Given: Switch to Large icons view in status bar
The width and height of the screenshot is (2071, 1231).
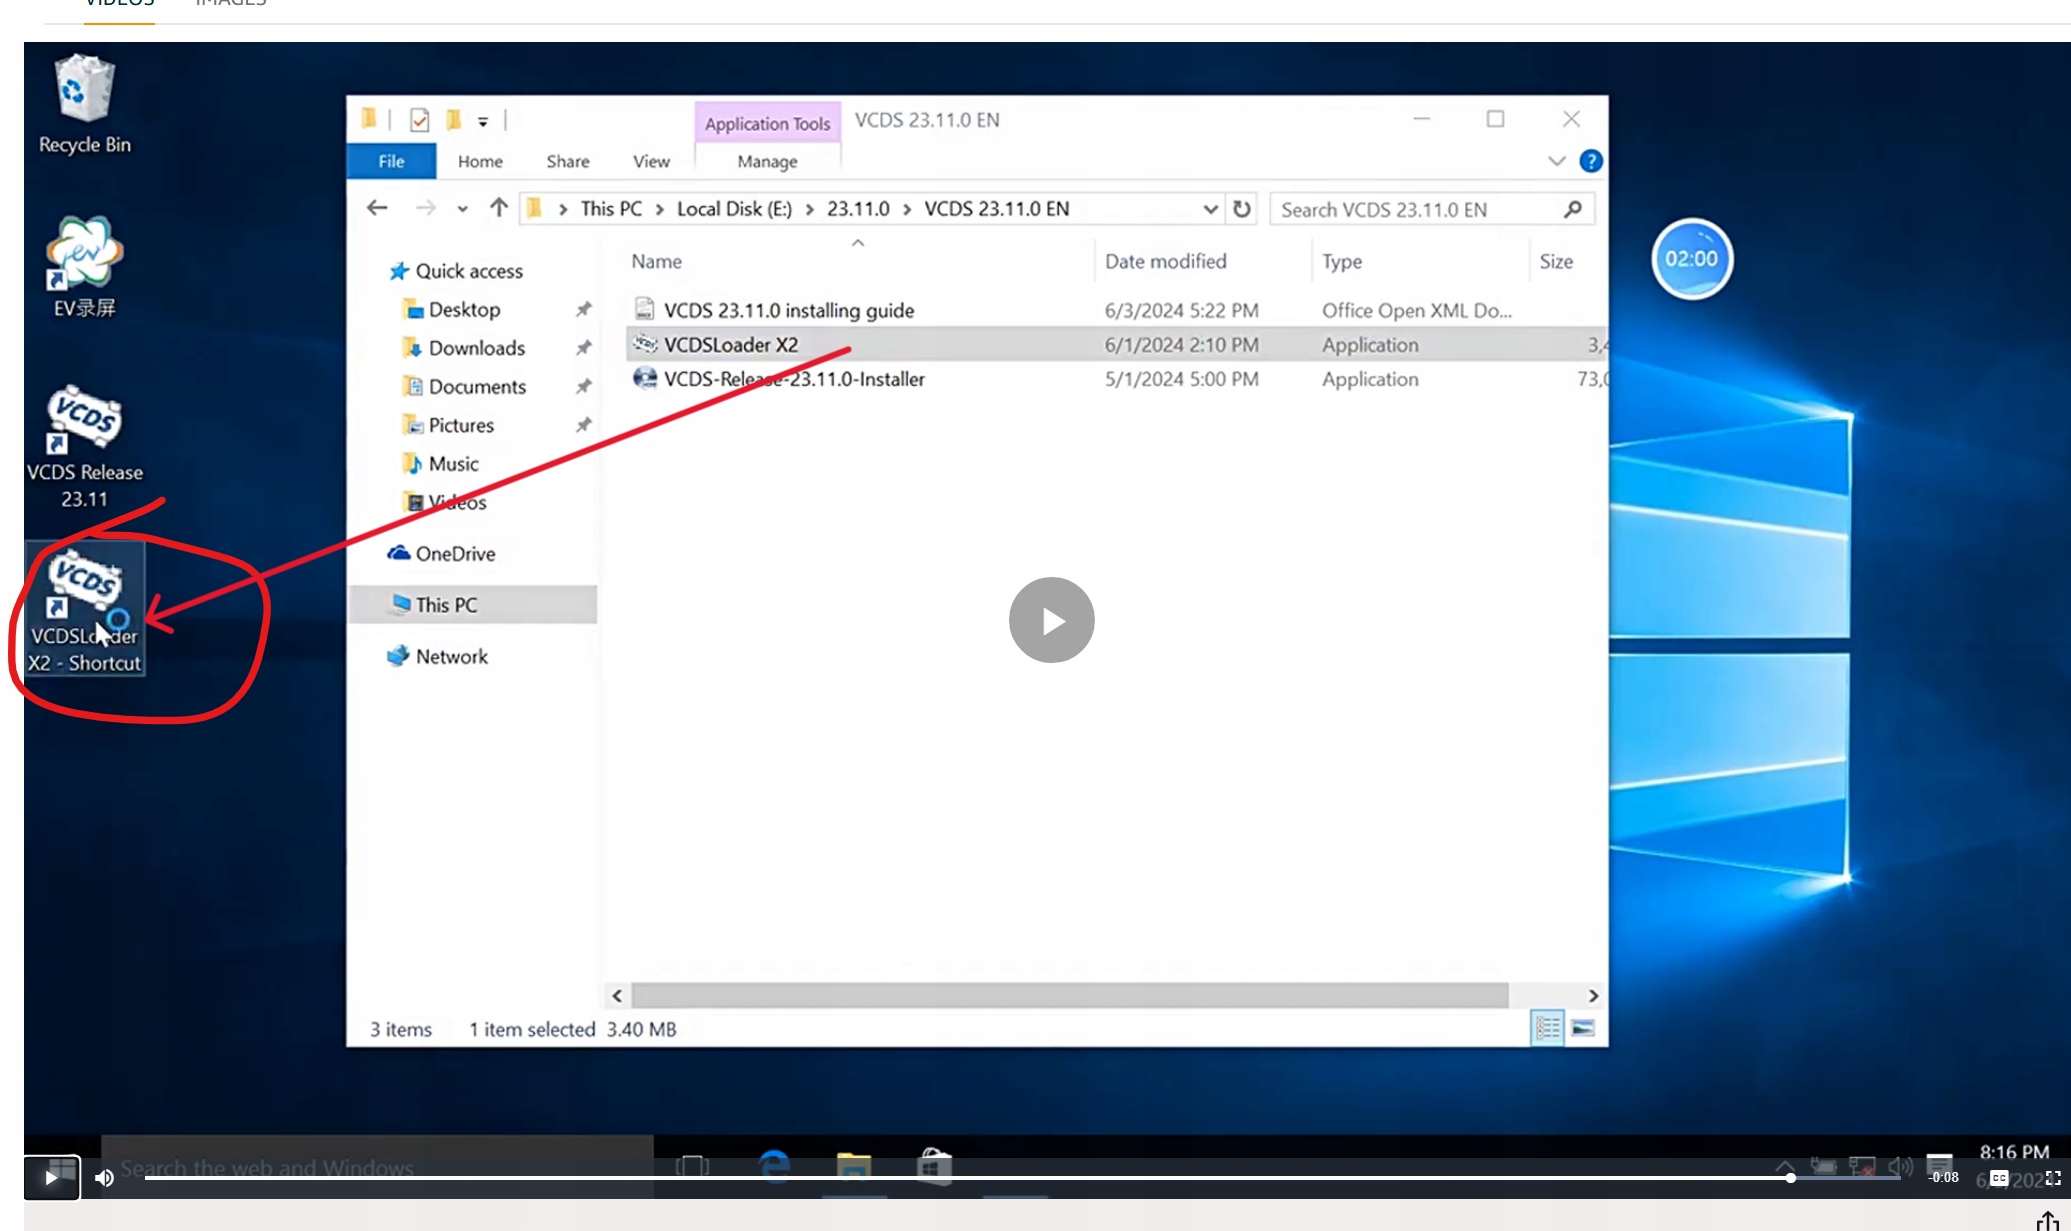Looking at the screenshot, I should [x=1582, y=1028].
